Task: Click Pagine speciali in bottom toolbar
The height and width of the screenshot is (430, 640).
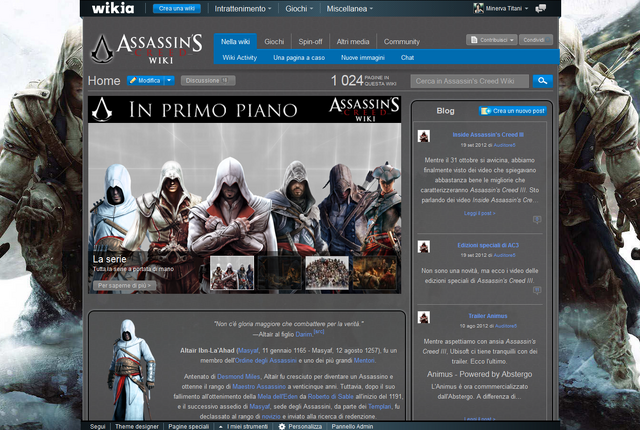Action: (x=189, y=426)
